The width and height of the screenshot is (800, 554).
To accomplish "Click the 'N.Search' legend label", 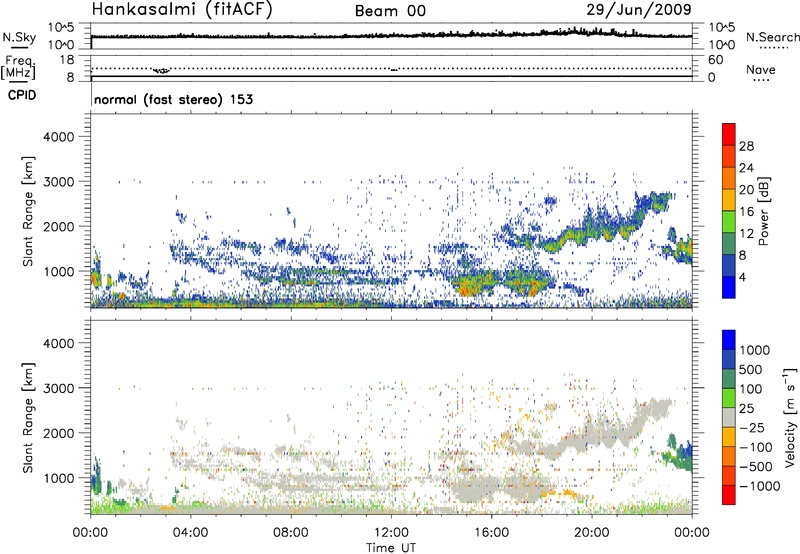I will [772, 37].
